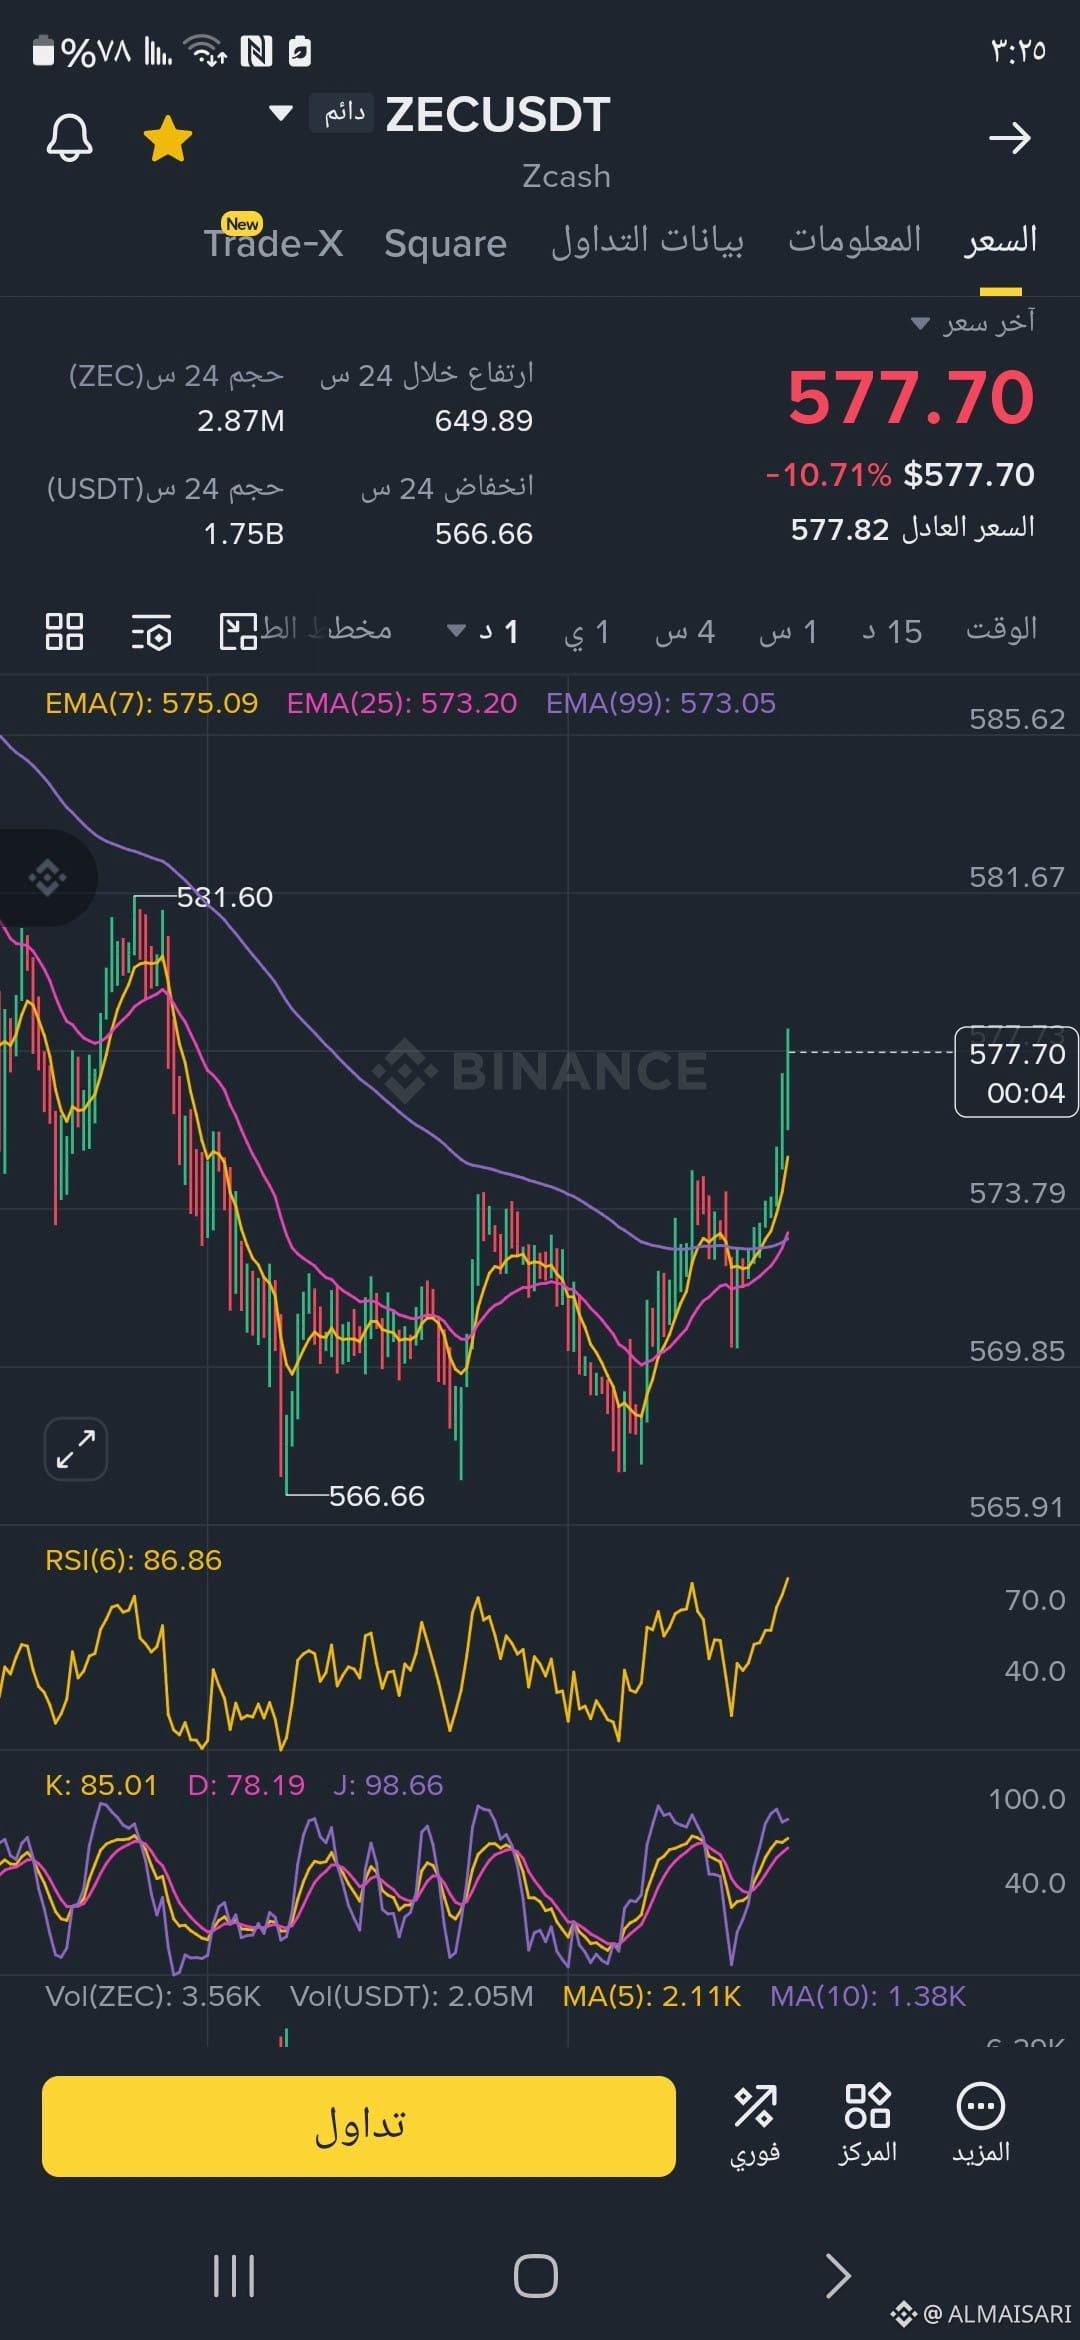Open the المركز hub icon
1080x2340 pixels.
coord(867,2126)
